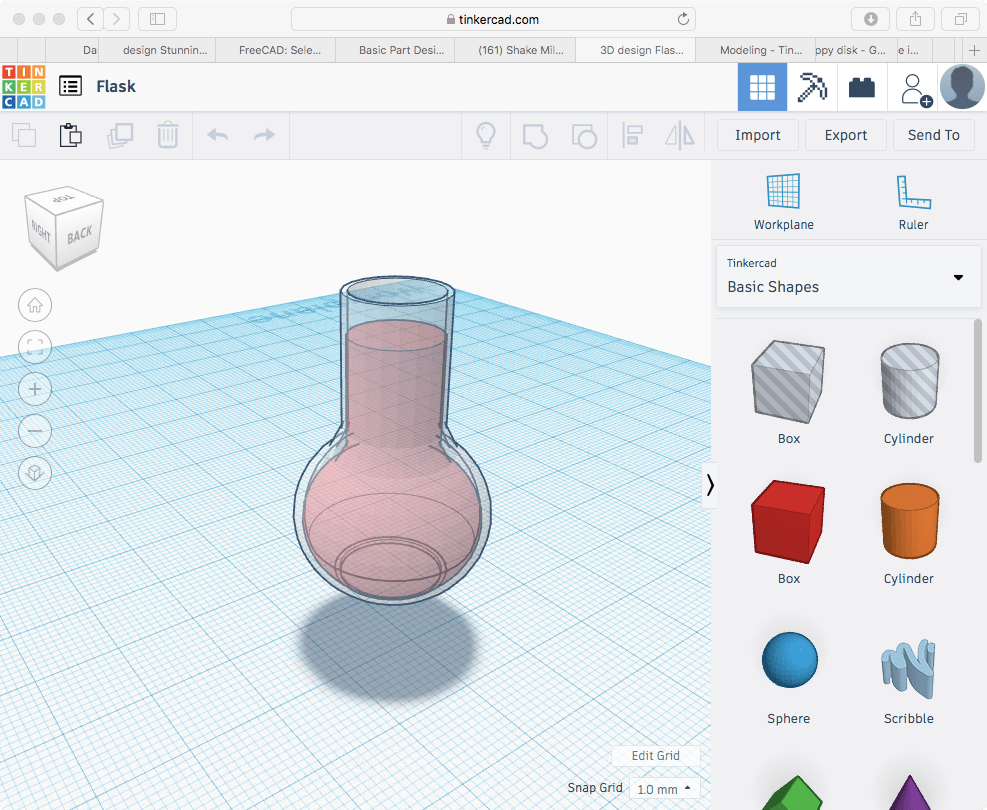The height and width of the screenshot is (810, 987).
Task: Click the Fit all in view icon
Action: click(x=36, y=347)
